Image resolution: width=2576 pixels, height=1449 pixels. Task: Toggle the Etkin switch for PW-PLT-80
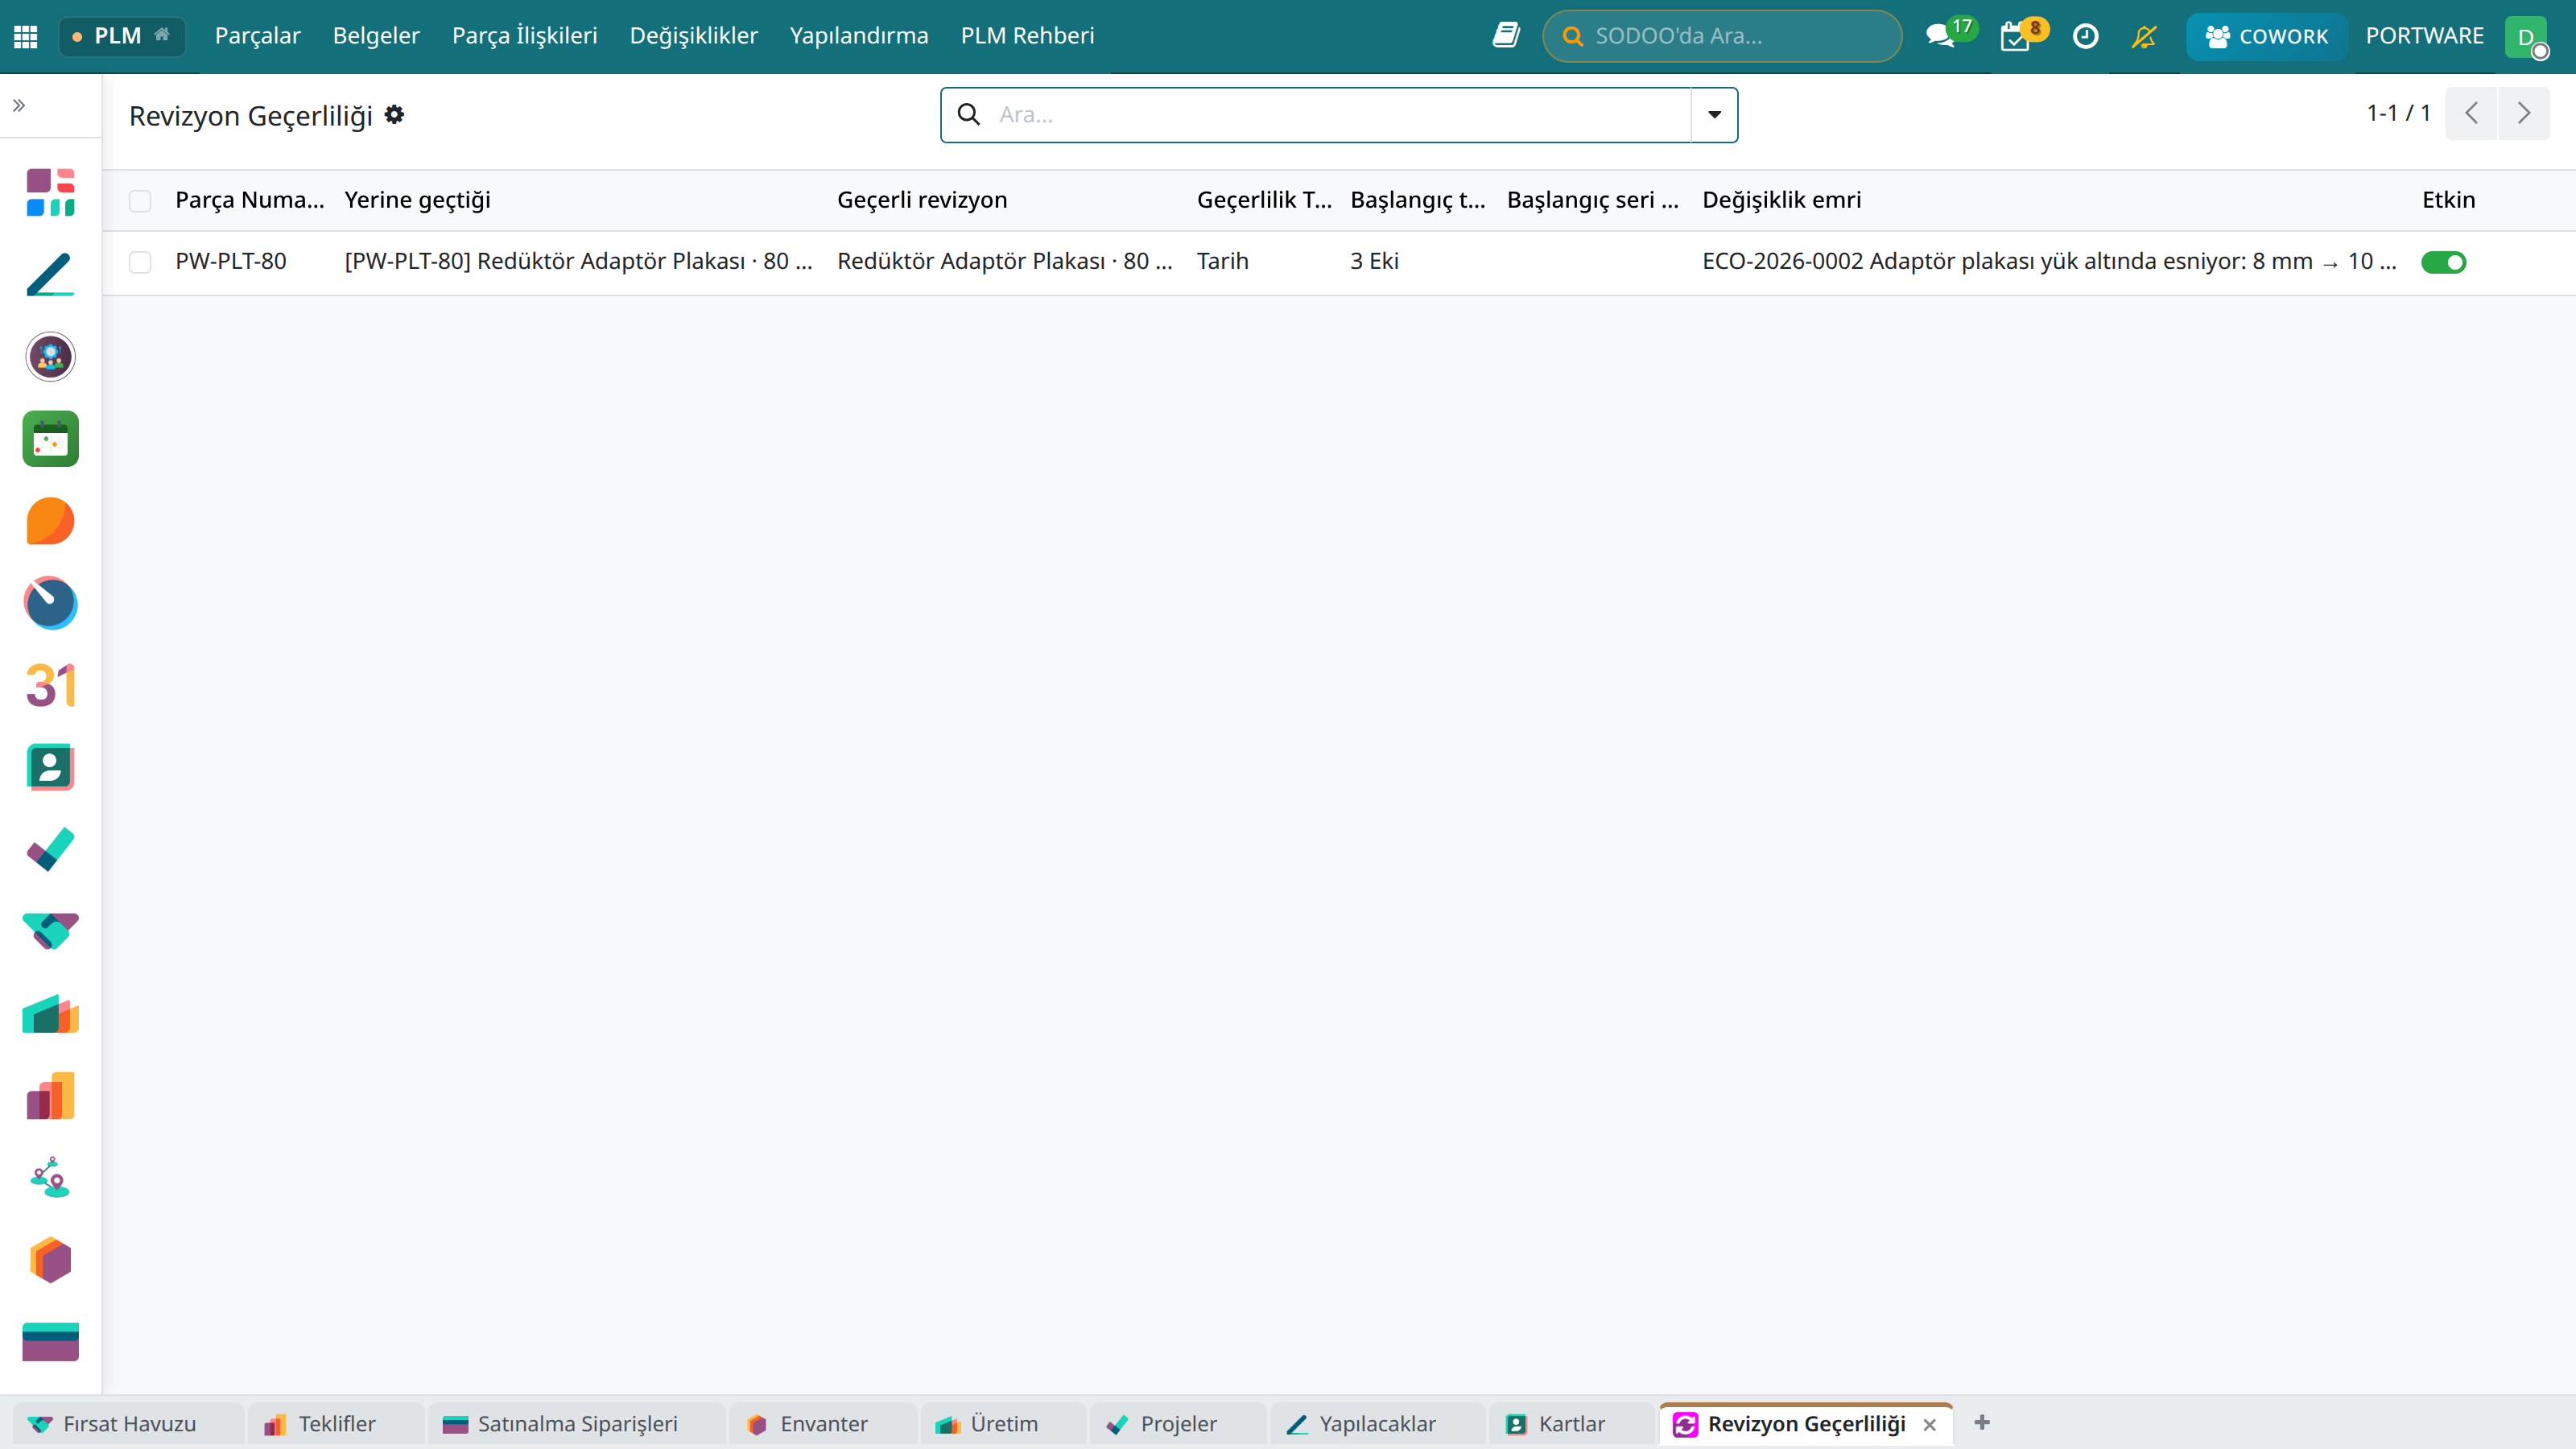click(2443, 262)
